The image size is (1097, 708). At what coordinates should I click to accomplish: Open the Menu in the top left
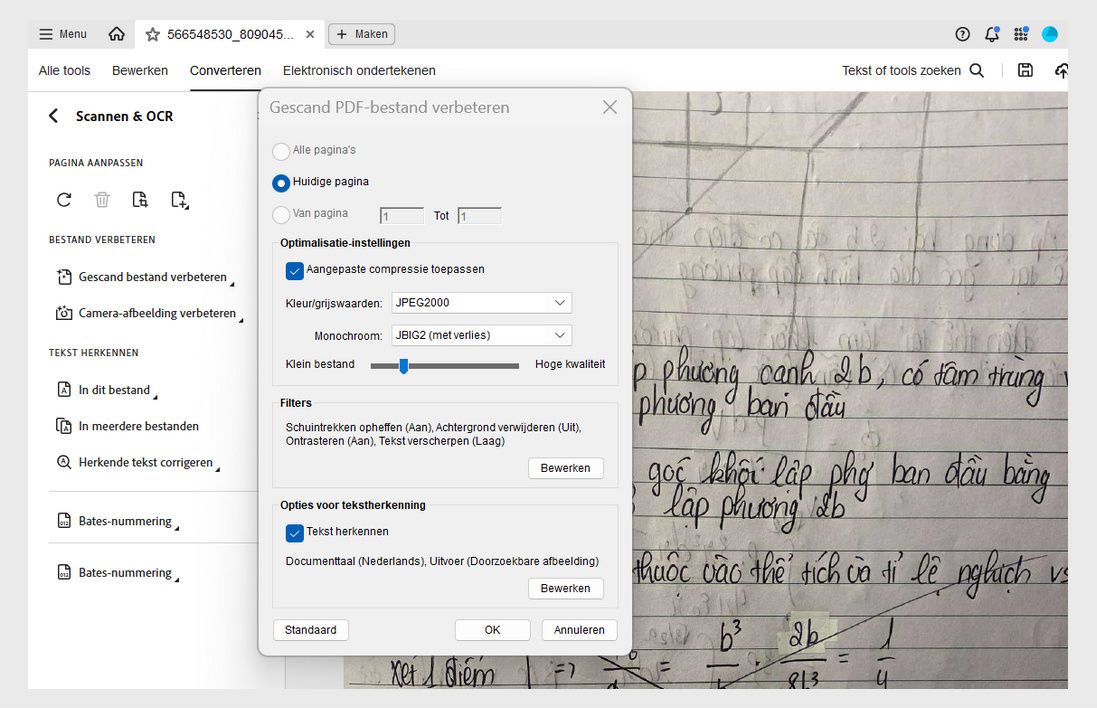click(x=61, y=33)
